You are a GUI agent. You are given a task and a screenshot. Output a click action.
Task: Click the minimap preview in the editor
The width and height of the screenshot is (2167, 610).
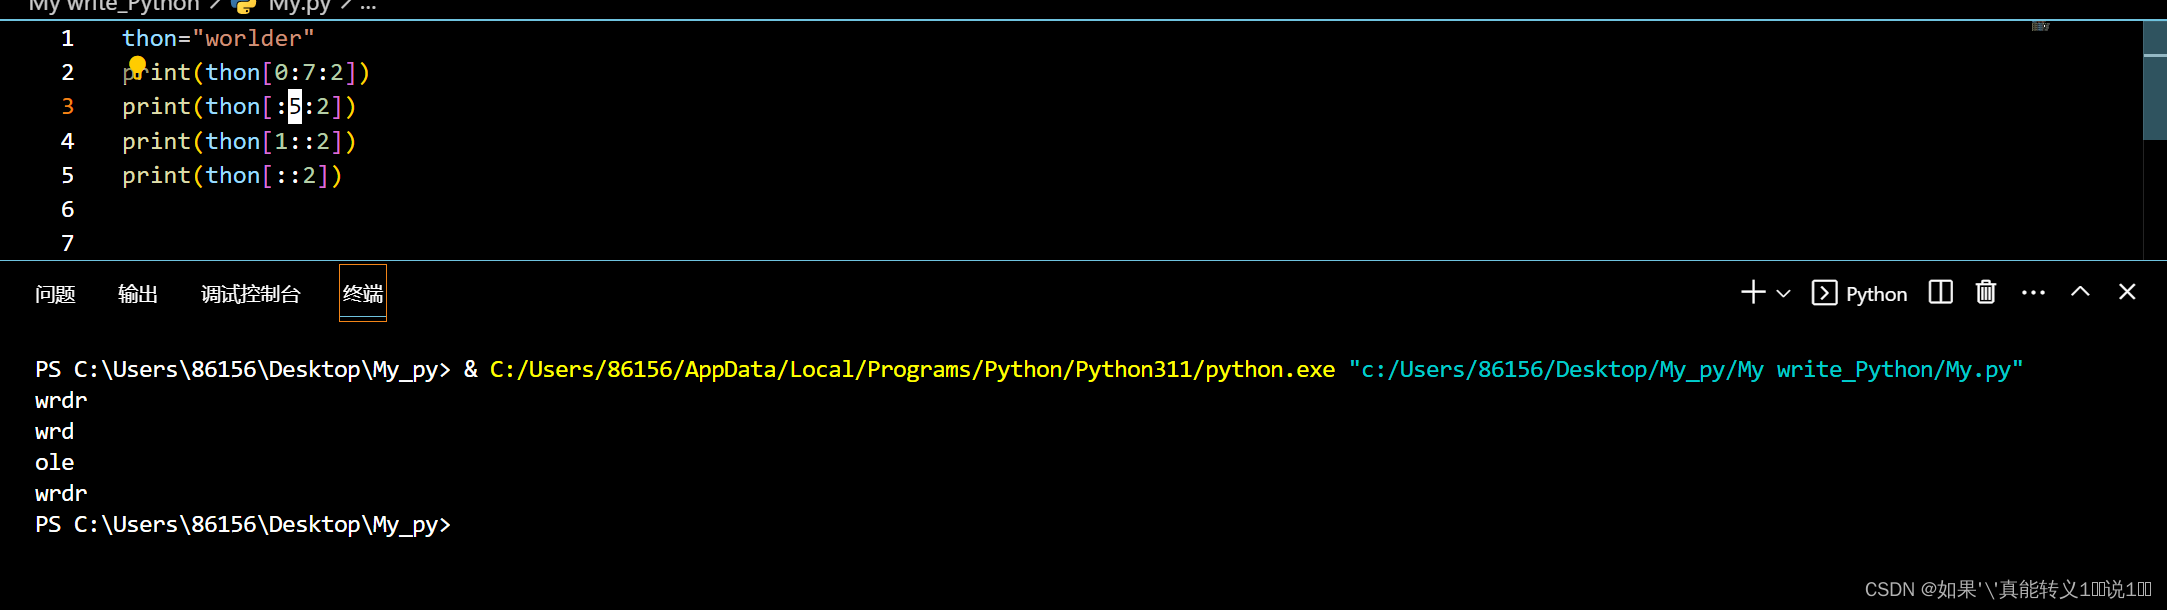point(2041,26)
